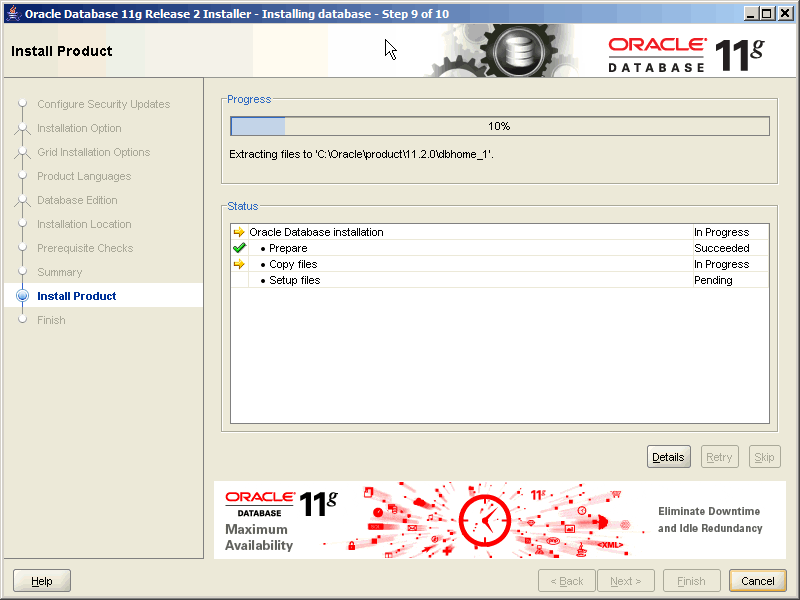Click the 10% progress bar
The width and height of the screenshot is (800, 600).
click(x=499, y=126)
